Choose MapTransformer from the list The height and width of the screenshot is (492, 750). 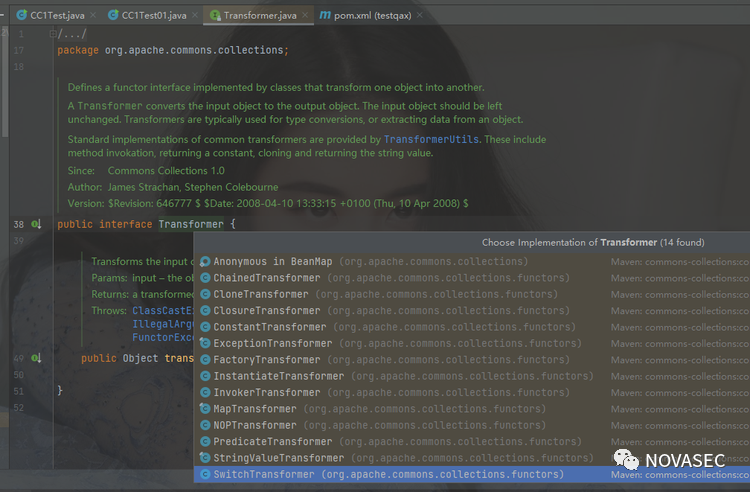(472, 409)
